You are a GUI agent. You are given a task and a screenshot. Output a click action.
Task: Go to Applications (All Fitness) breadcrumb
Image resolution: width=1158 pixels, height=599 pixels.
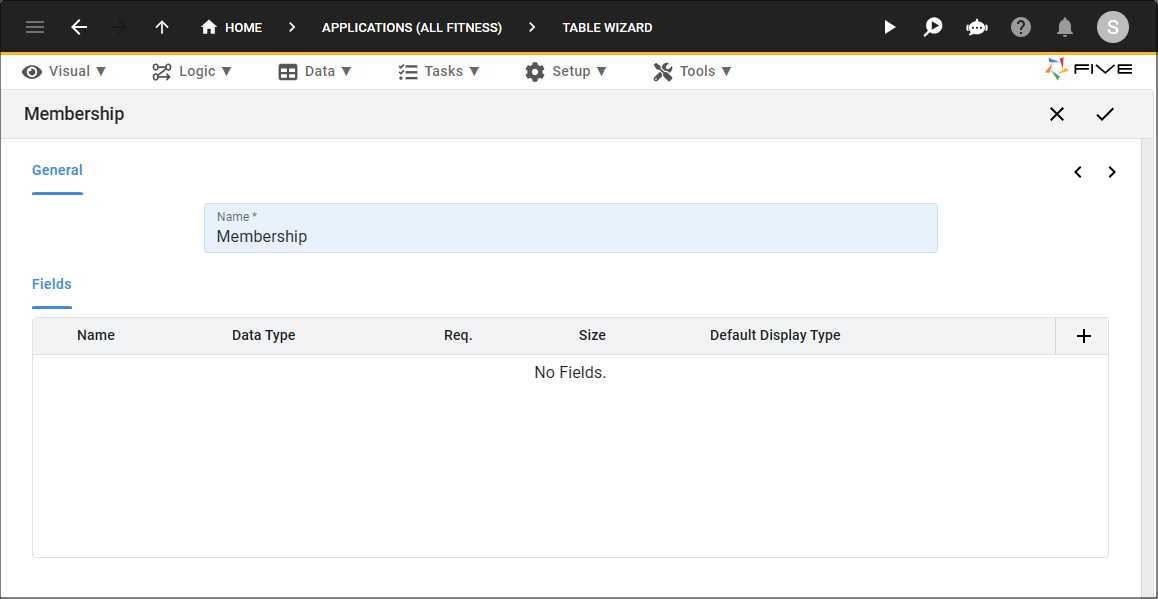click(x=412, y=27)
